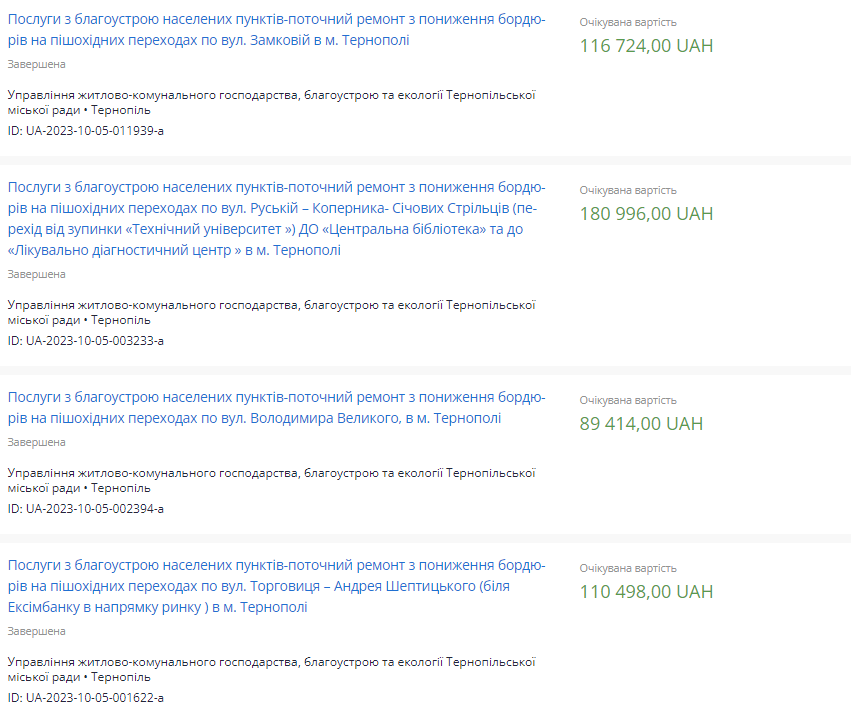
Task: Open the tender link for вул. Замковій
Action: (x=277, y=30)
